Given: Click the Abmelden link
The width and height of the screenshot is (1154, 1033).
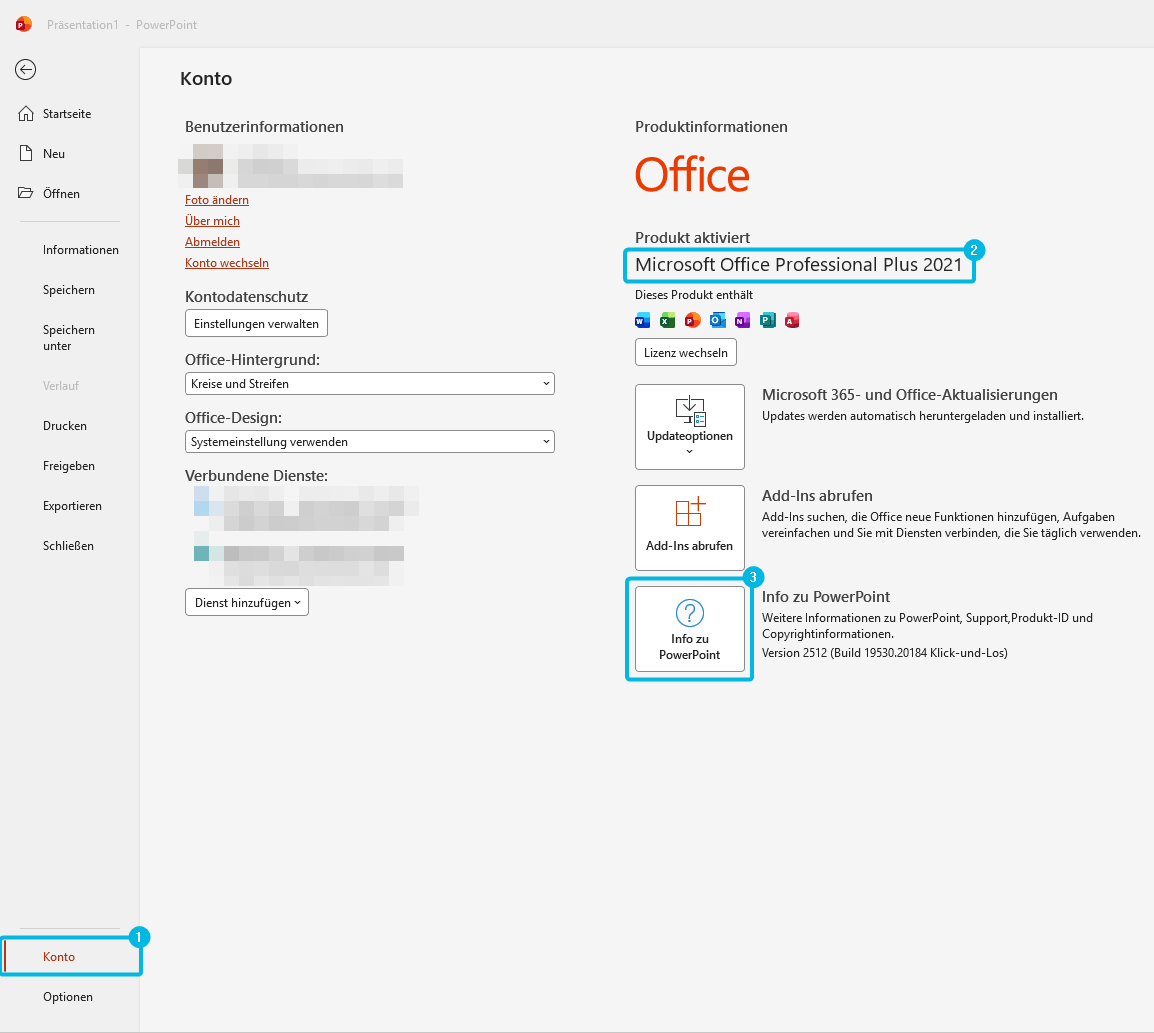Looking at the screenshot, I should click(212, 241).
